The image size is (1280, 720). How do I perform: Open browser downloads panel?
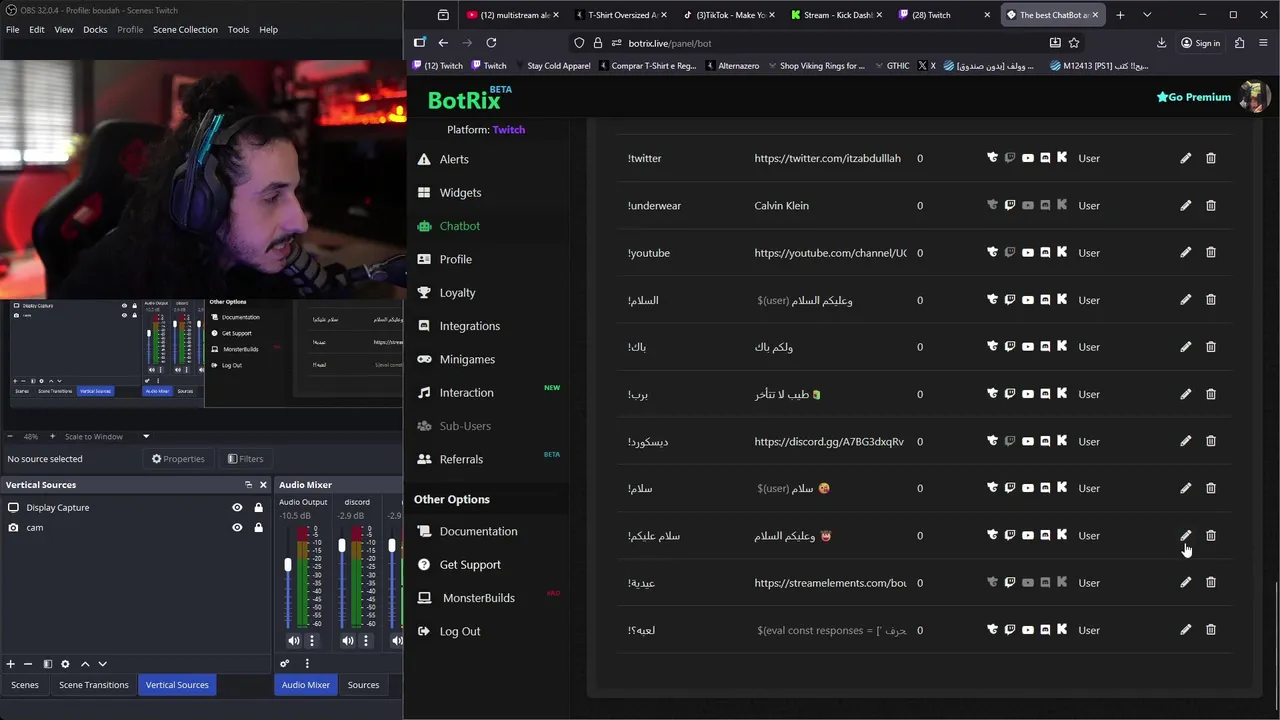[x=1161, y=43]
